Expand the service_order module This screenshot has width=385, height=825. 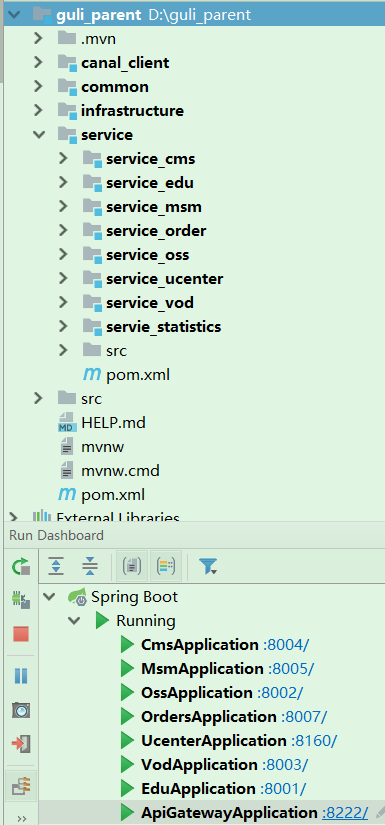tap(63, 230)
